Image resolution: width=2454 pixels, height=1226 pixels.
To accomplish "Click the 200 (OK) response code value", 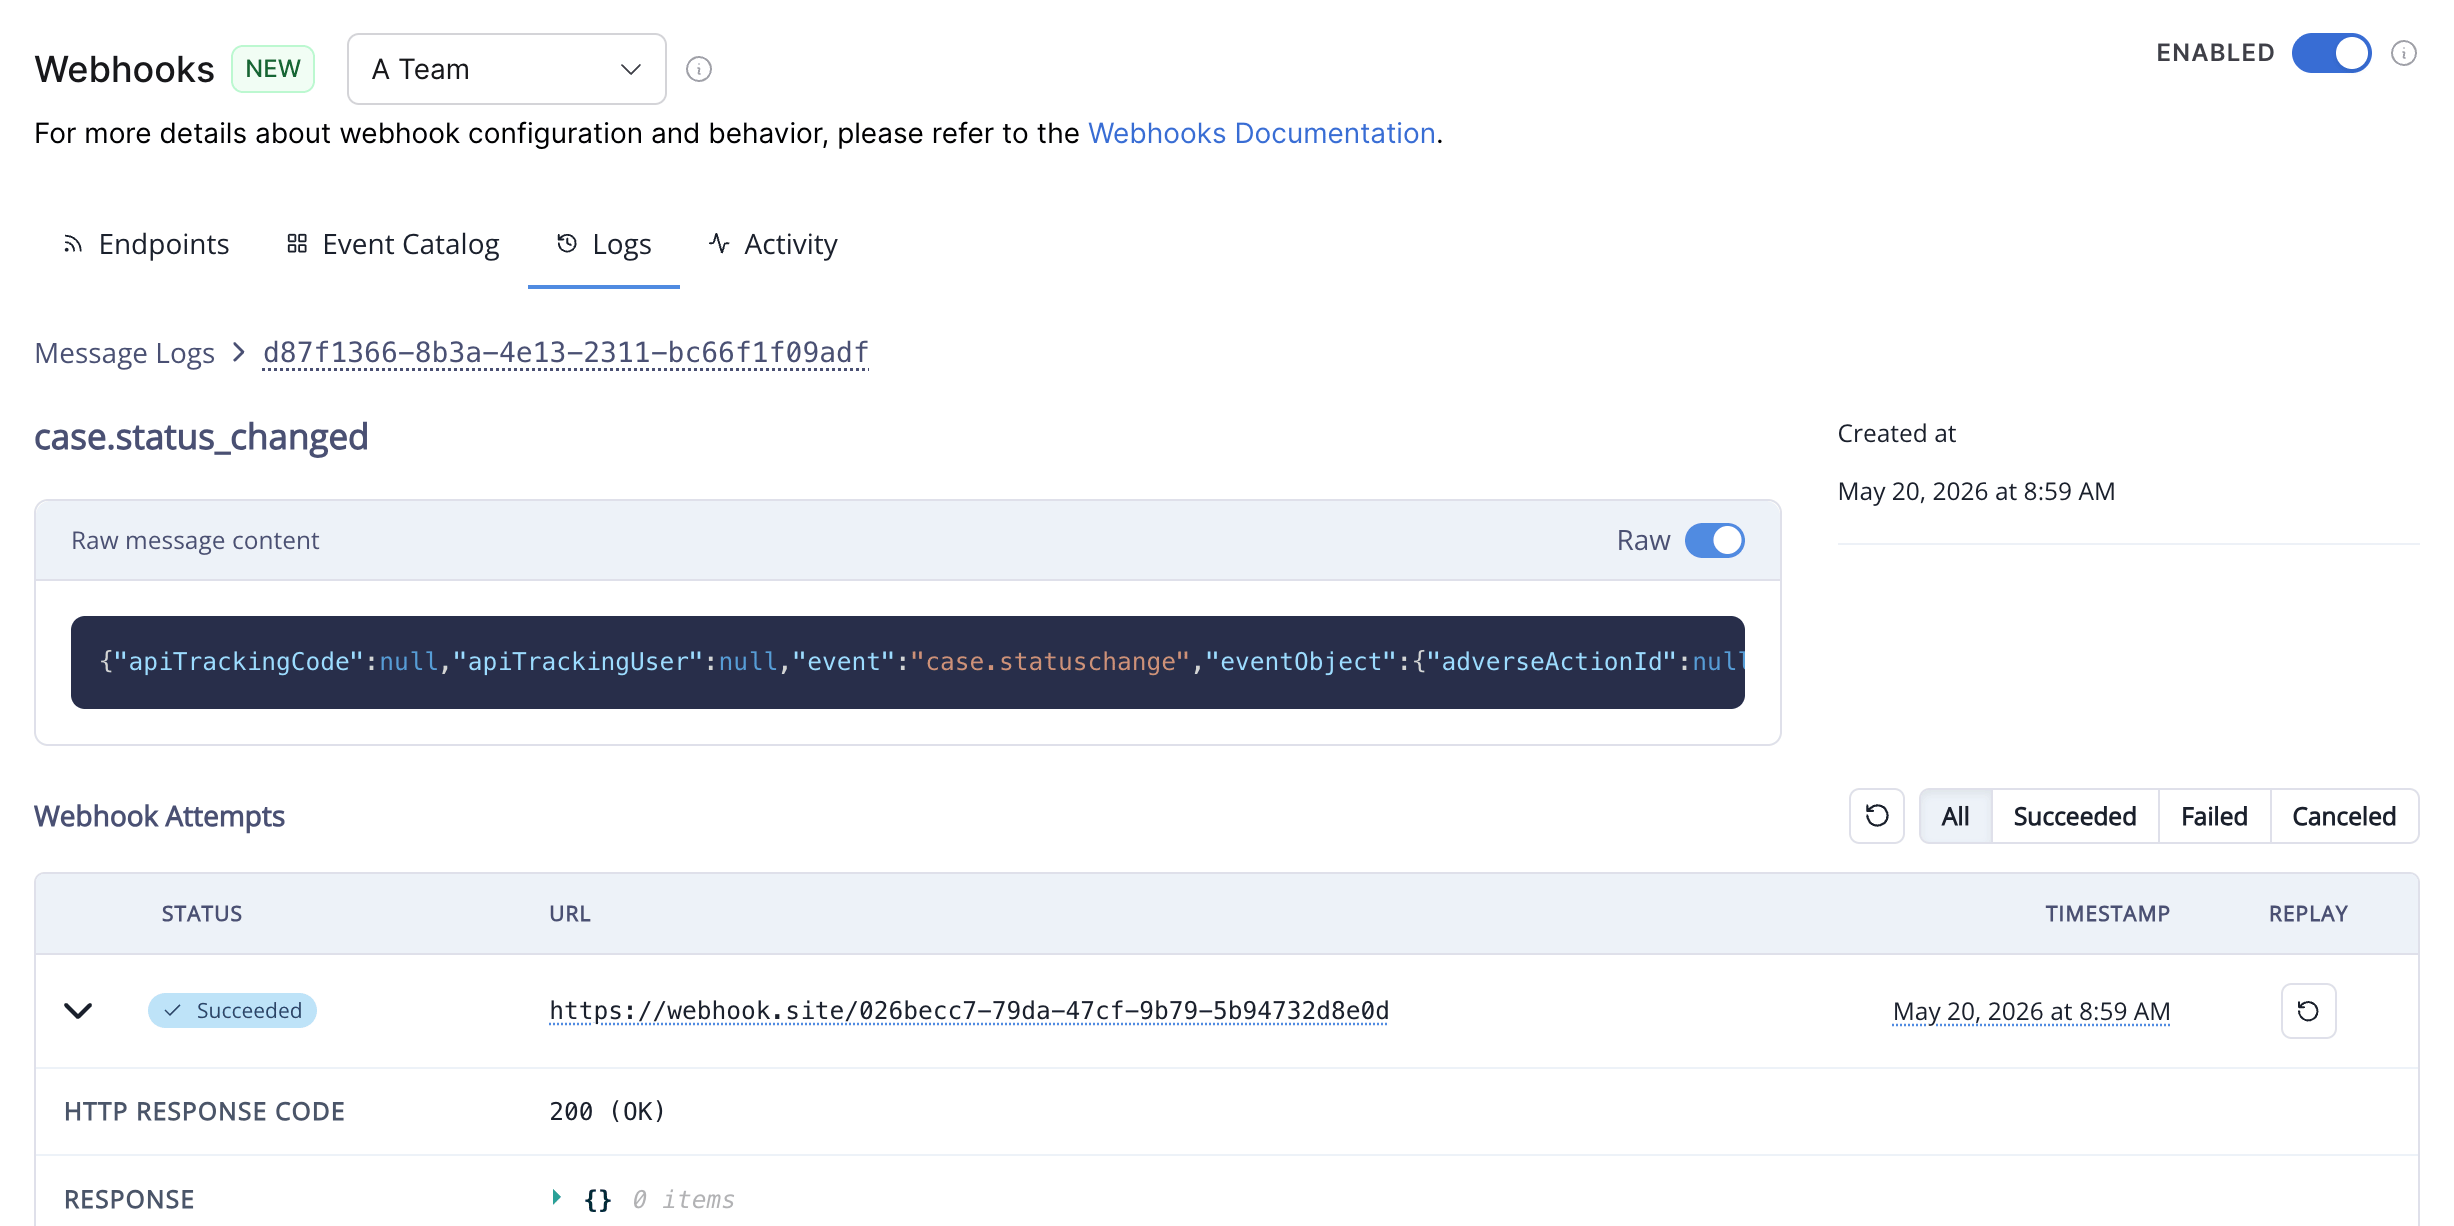I will (x=607, y=1111).
